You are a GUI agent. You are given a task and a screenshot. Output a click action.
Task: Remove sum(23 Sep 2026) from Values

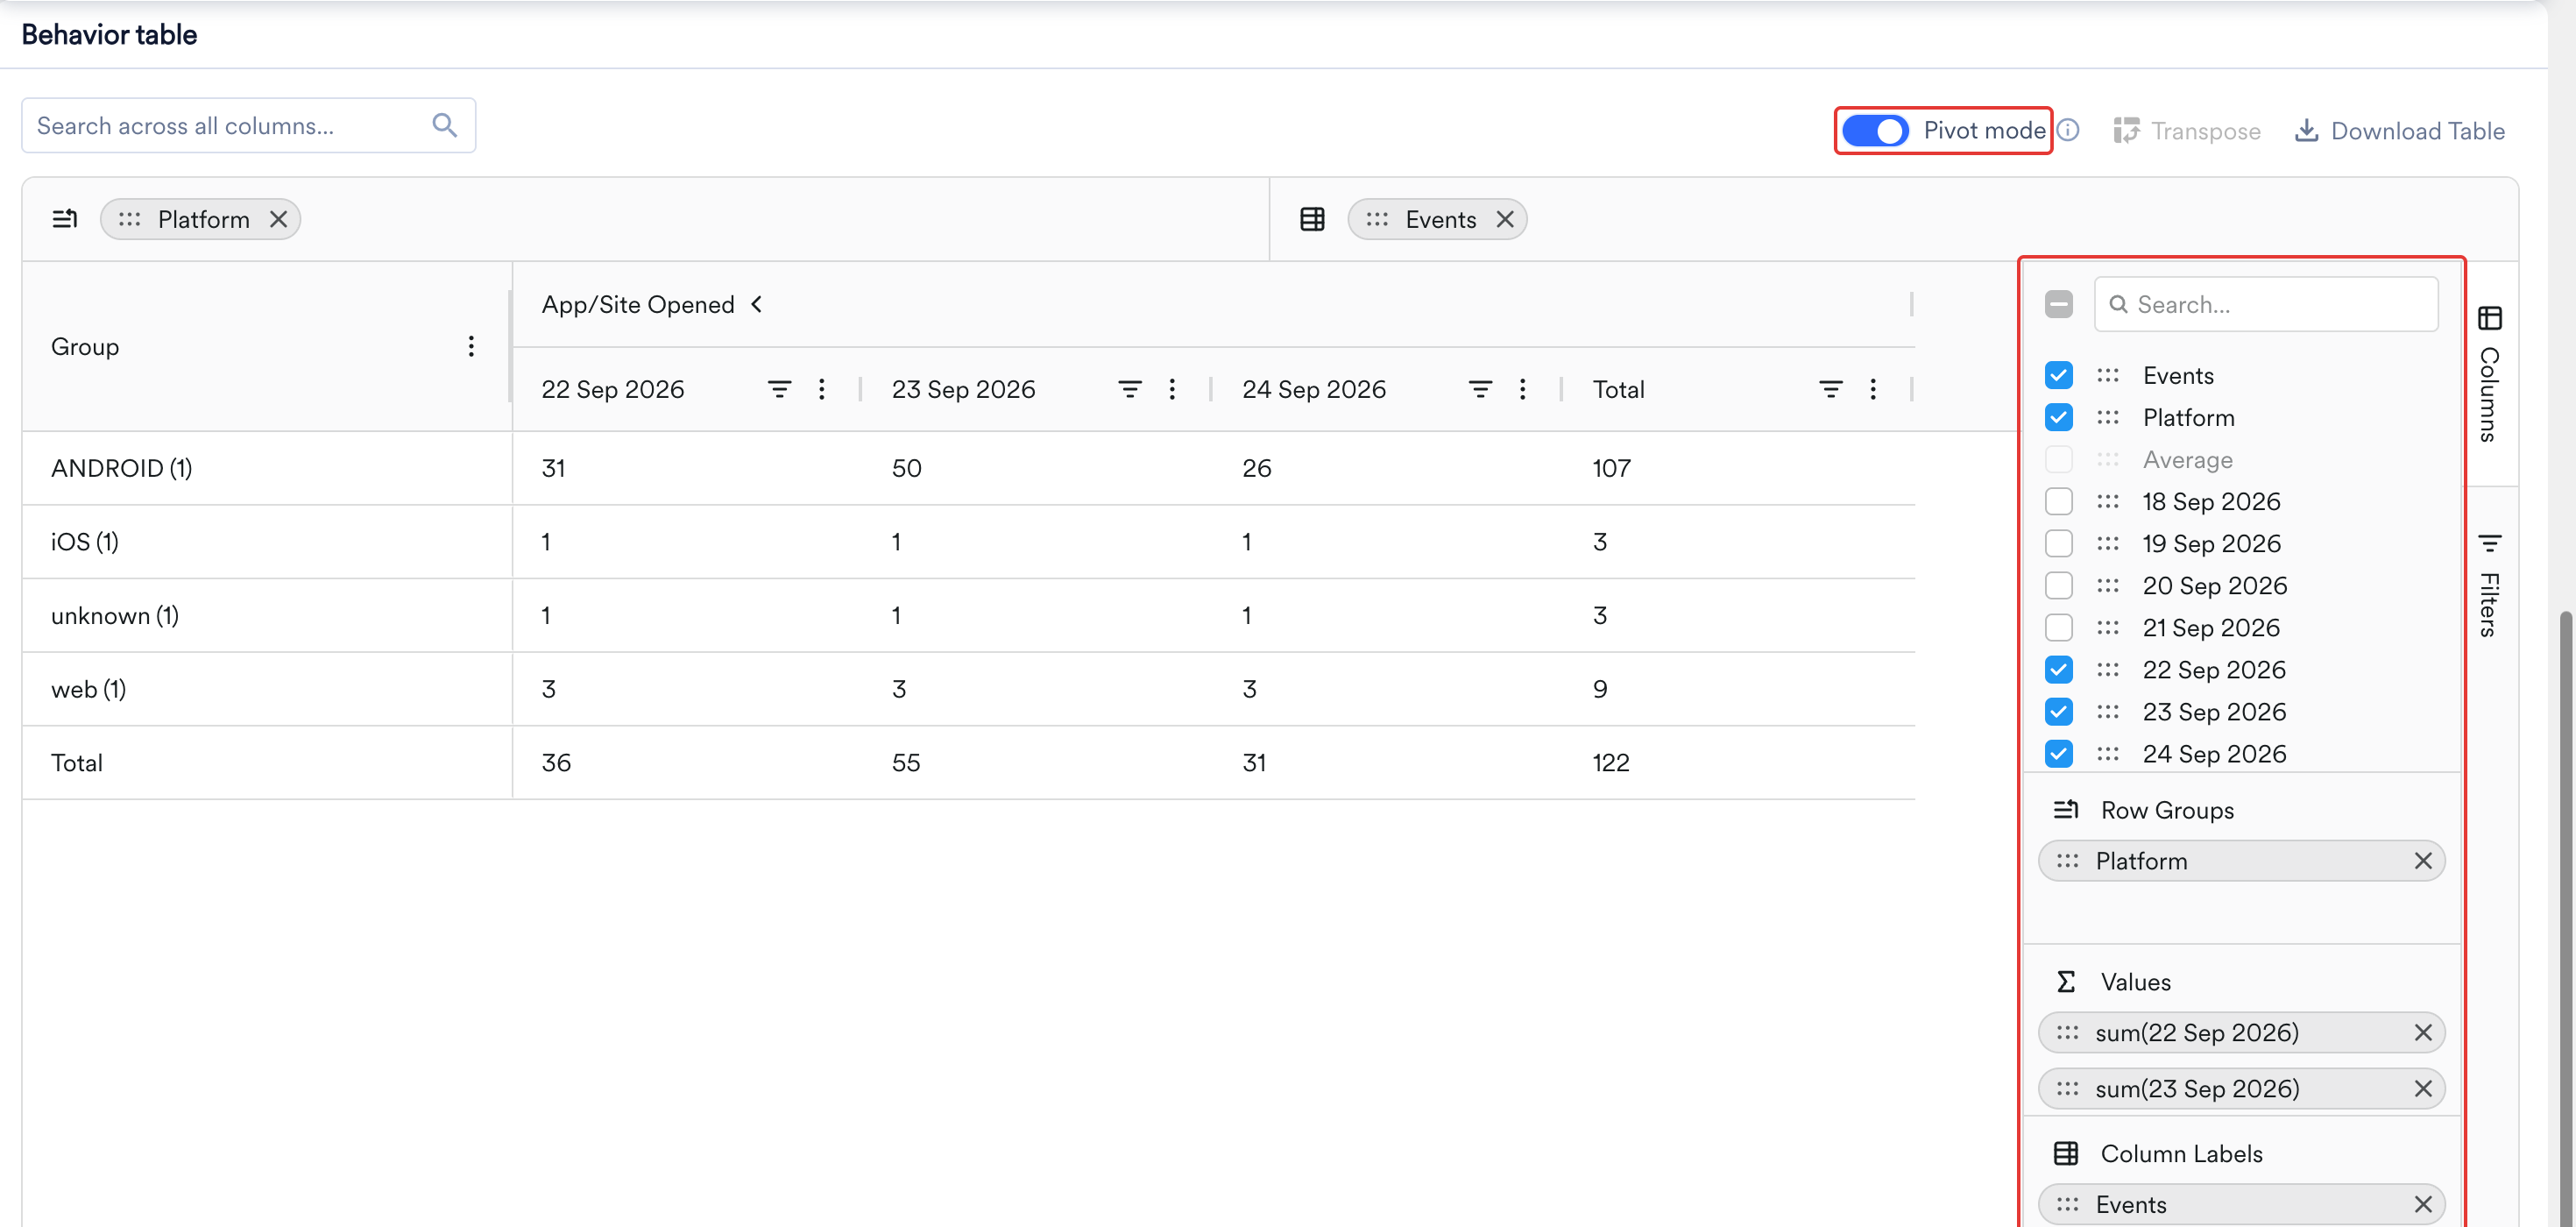click(2423, 1089)
